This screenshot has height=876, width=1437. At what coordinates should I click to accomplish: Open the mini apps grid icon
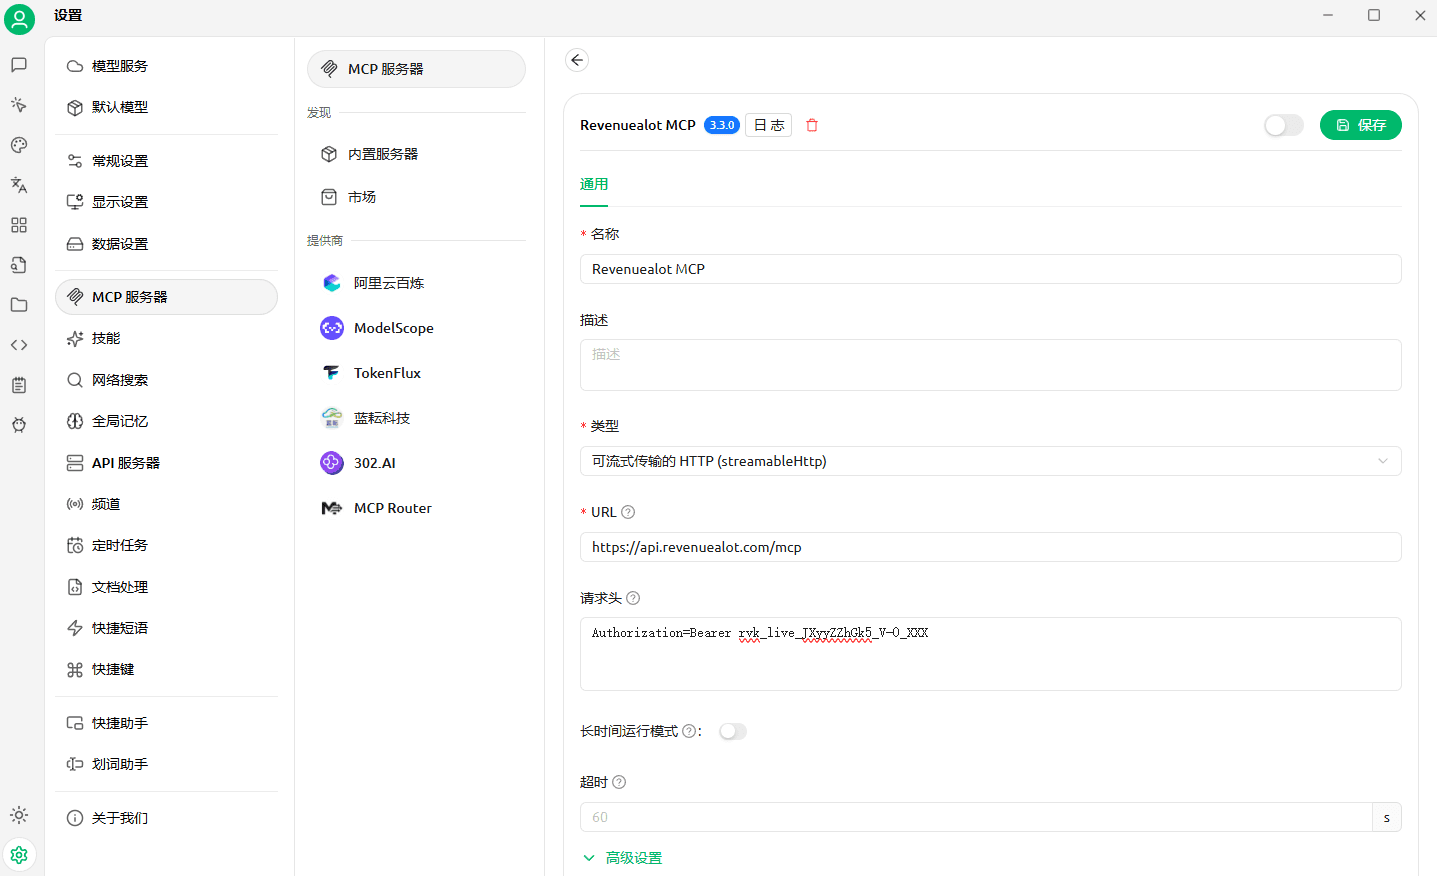(x=19, y=225)
